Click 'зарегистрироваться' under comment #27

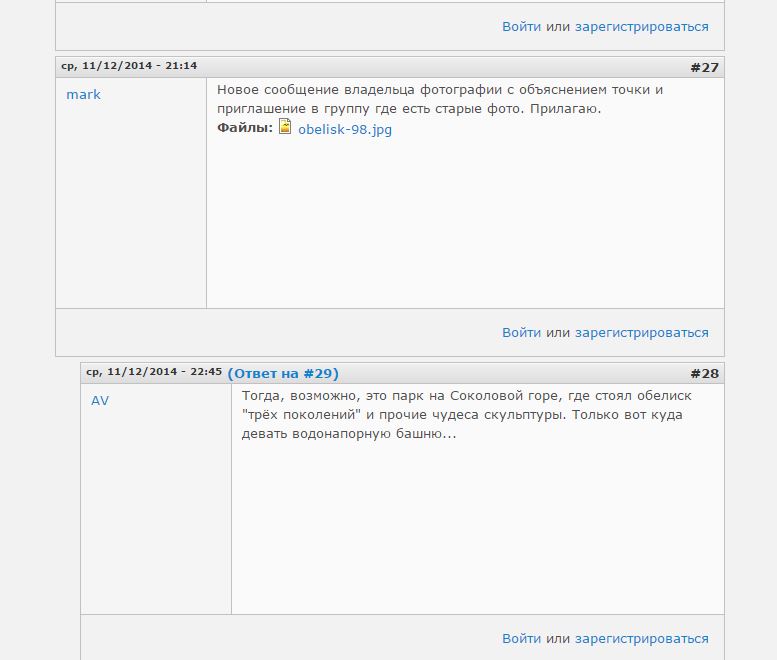642,333
